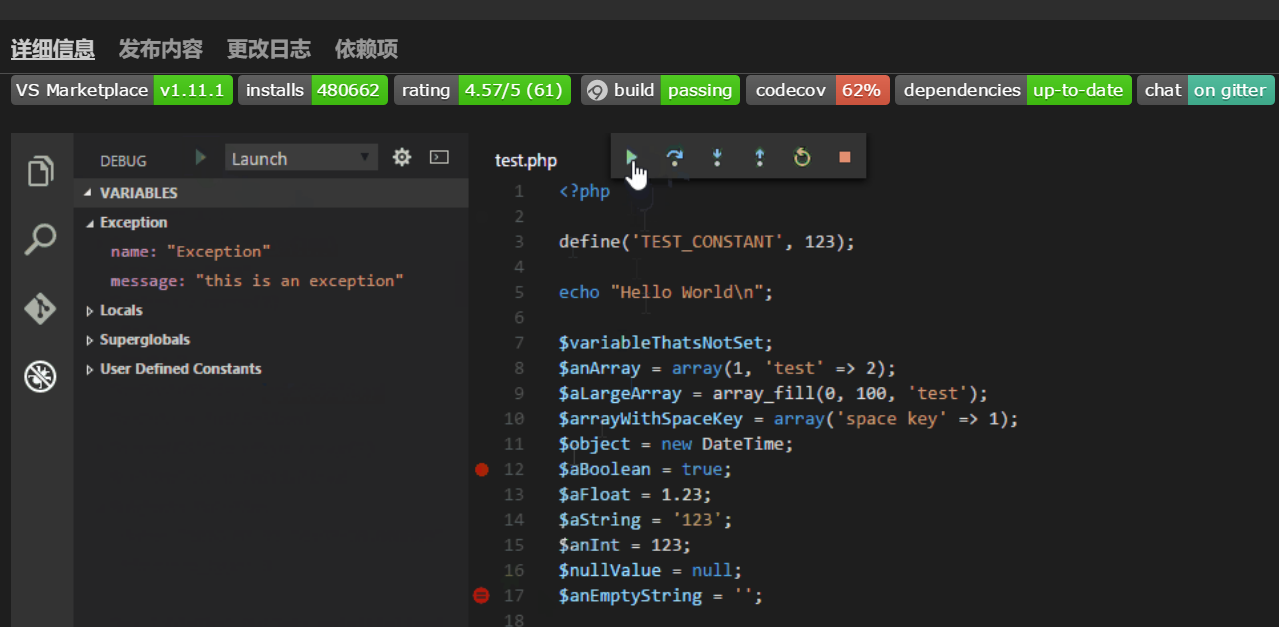Open launch configuration gear icon
The height and width of the screenshot is (627, 1279).
pyautogui.click(x=402, y=157)
